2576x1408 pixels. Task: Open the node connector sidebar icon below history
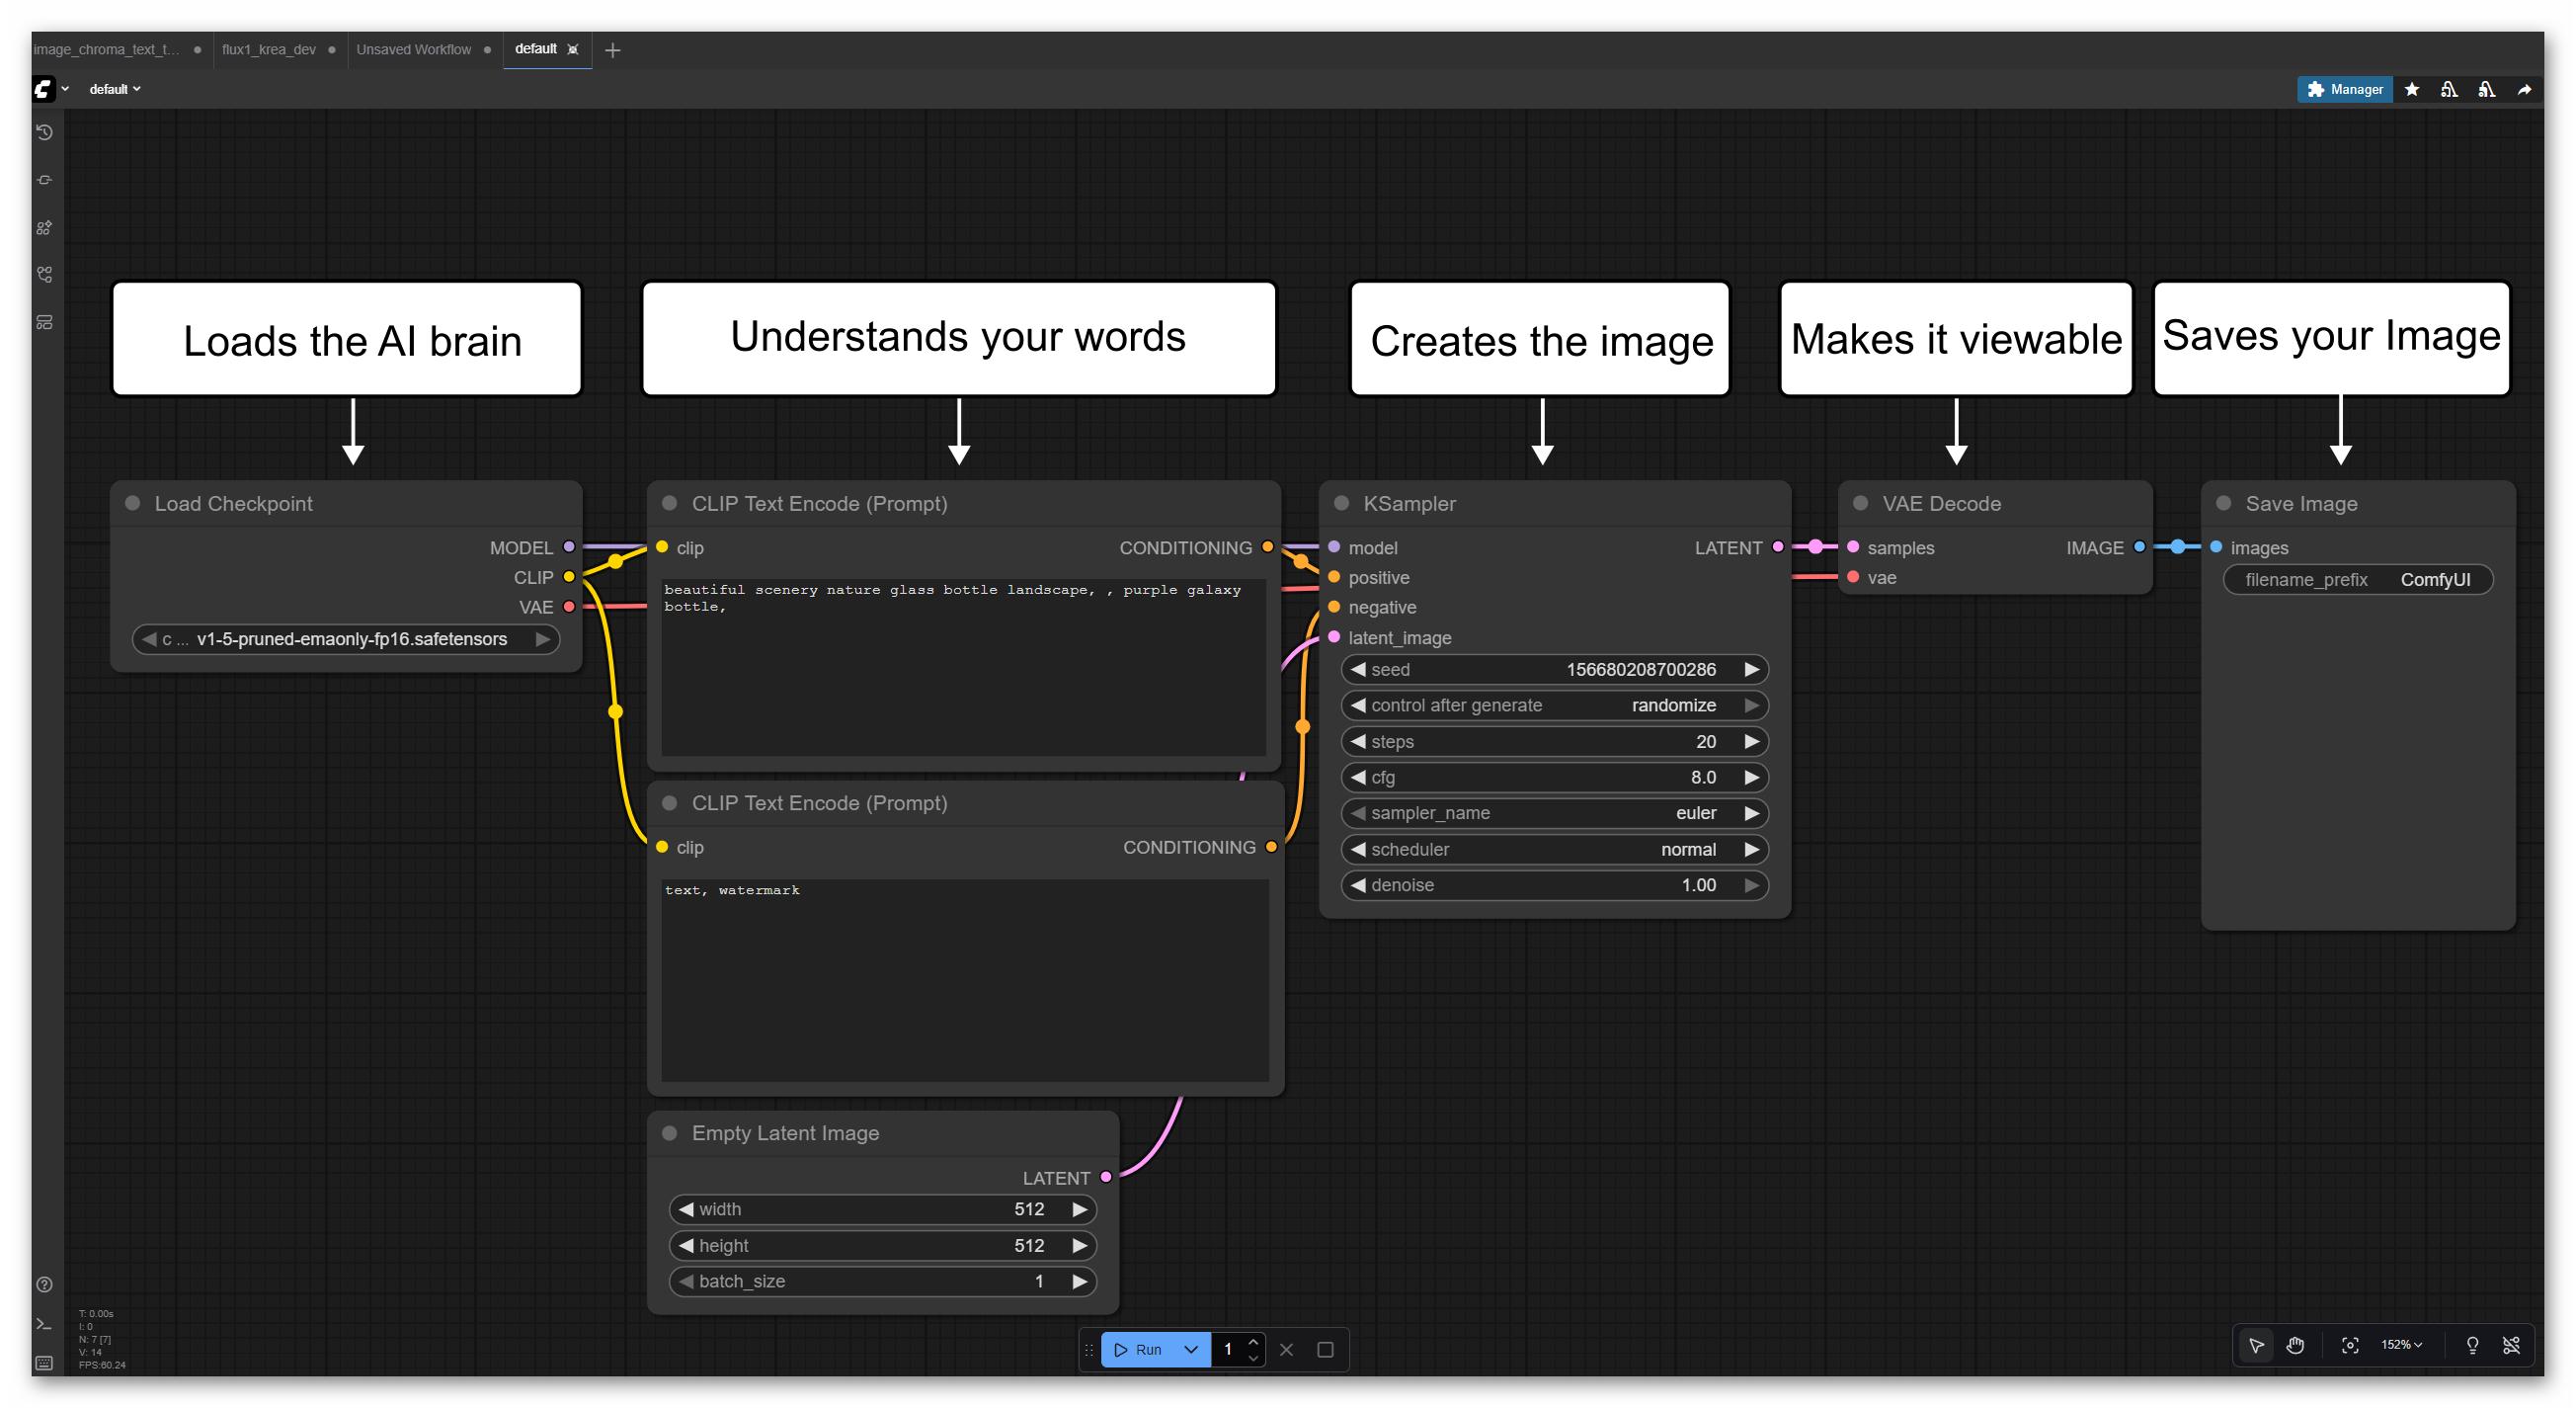[x=45, y=180]
